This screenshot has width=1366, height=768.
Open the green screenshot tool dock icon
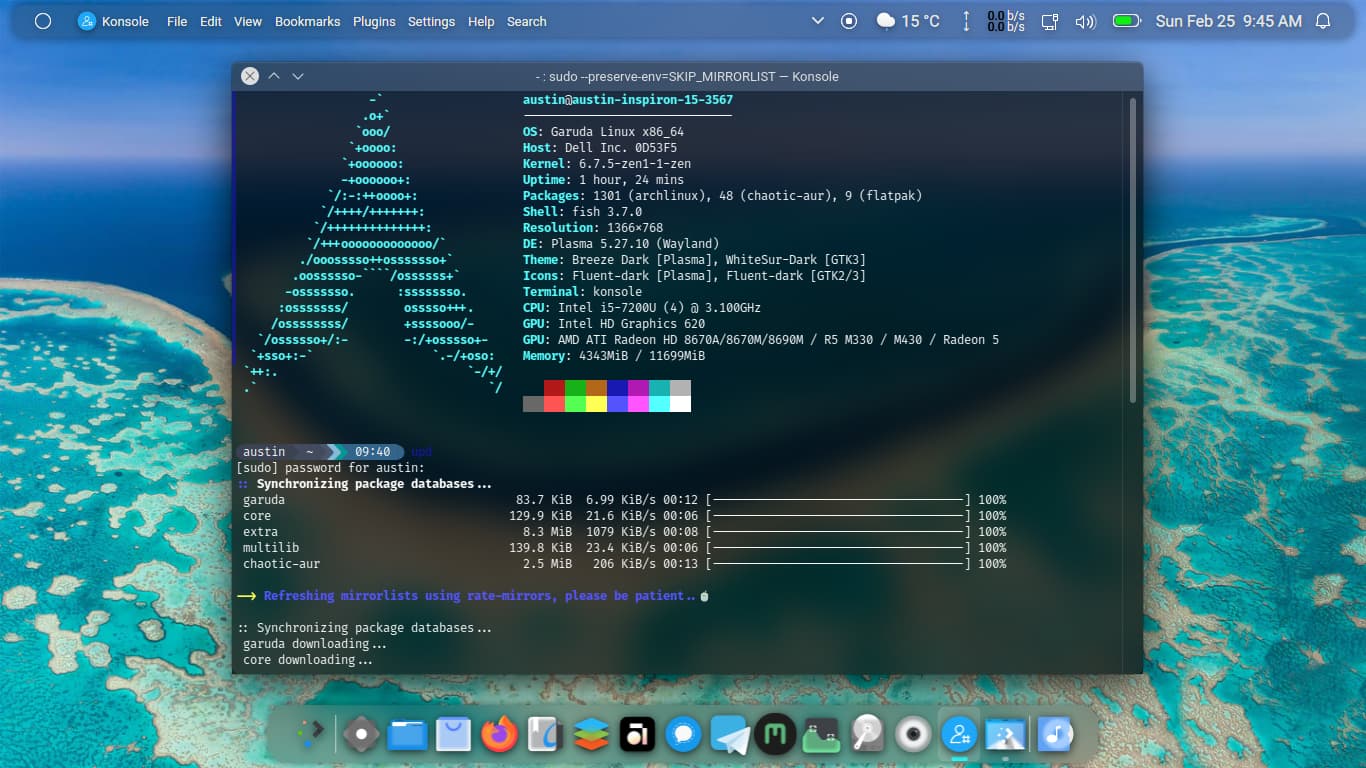(821, 735)
